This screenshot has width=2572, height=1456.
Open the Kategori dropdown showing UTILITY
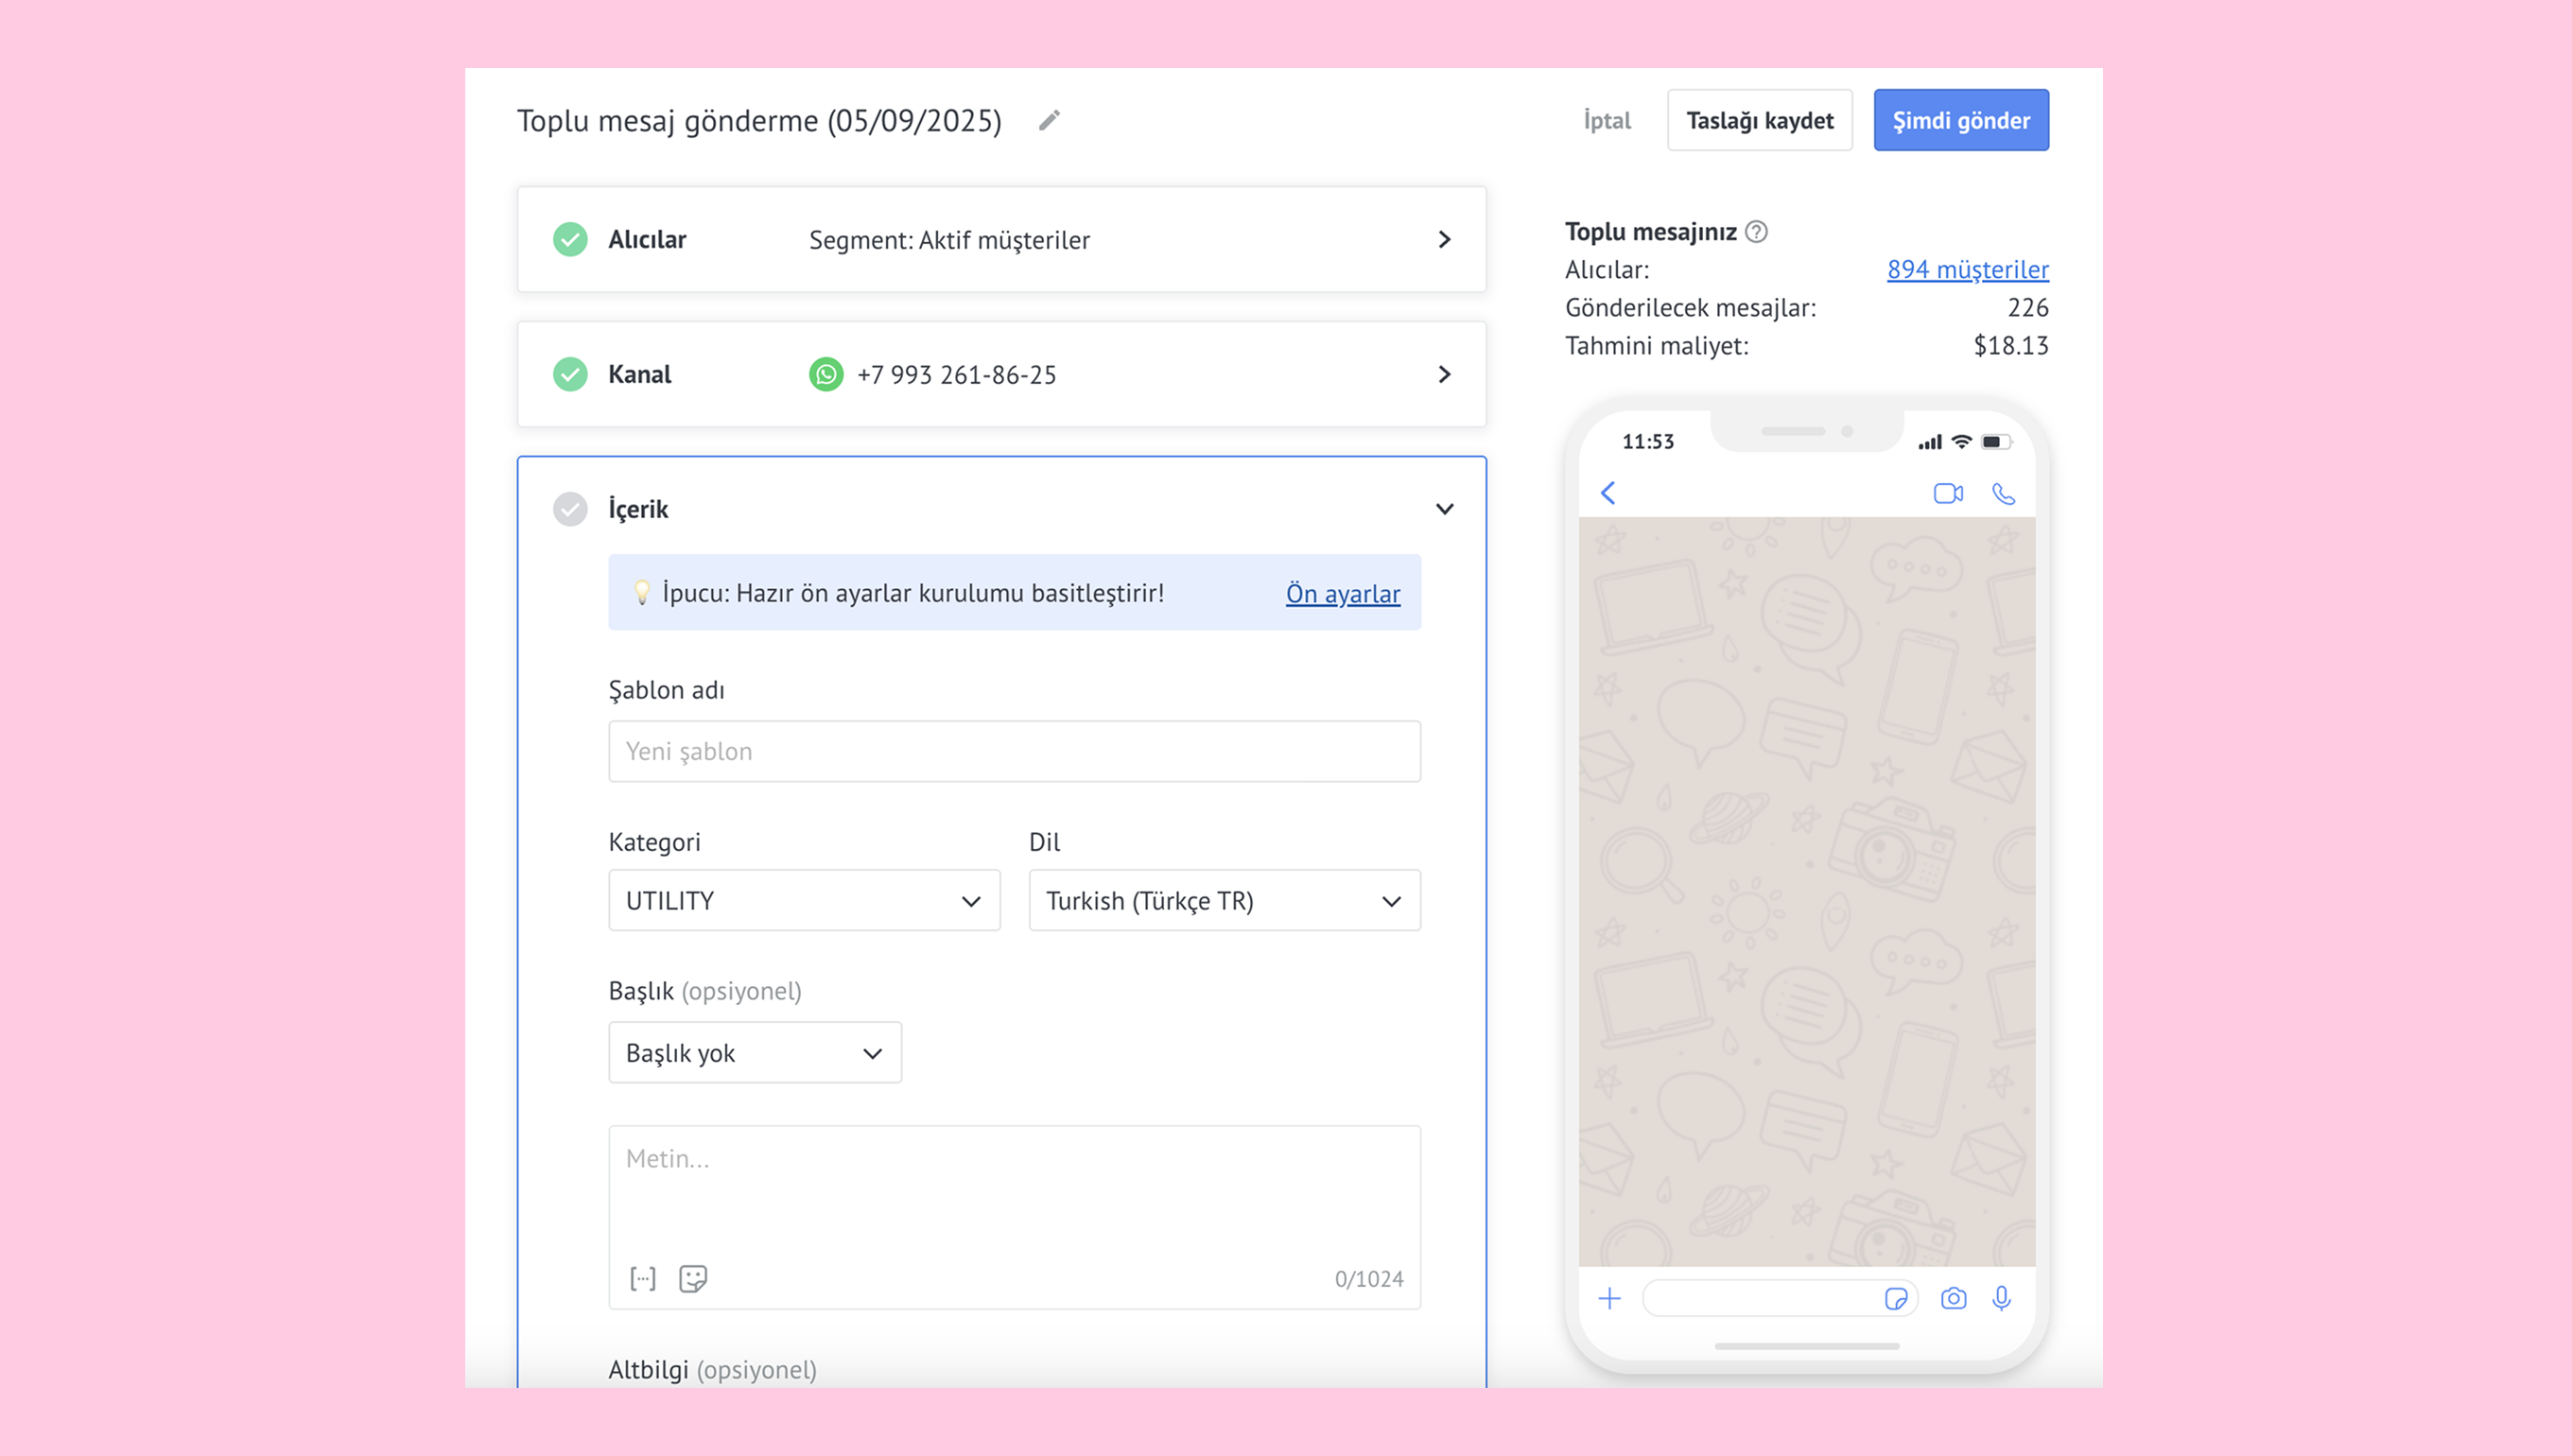pos(803,900)
